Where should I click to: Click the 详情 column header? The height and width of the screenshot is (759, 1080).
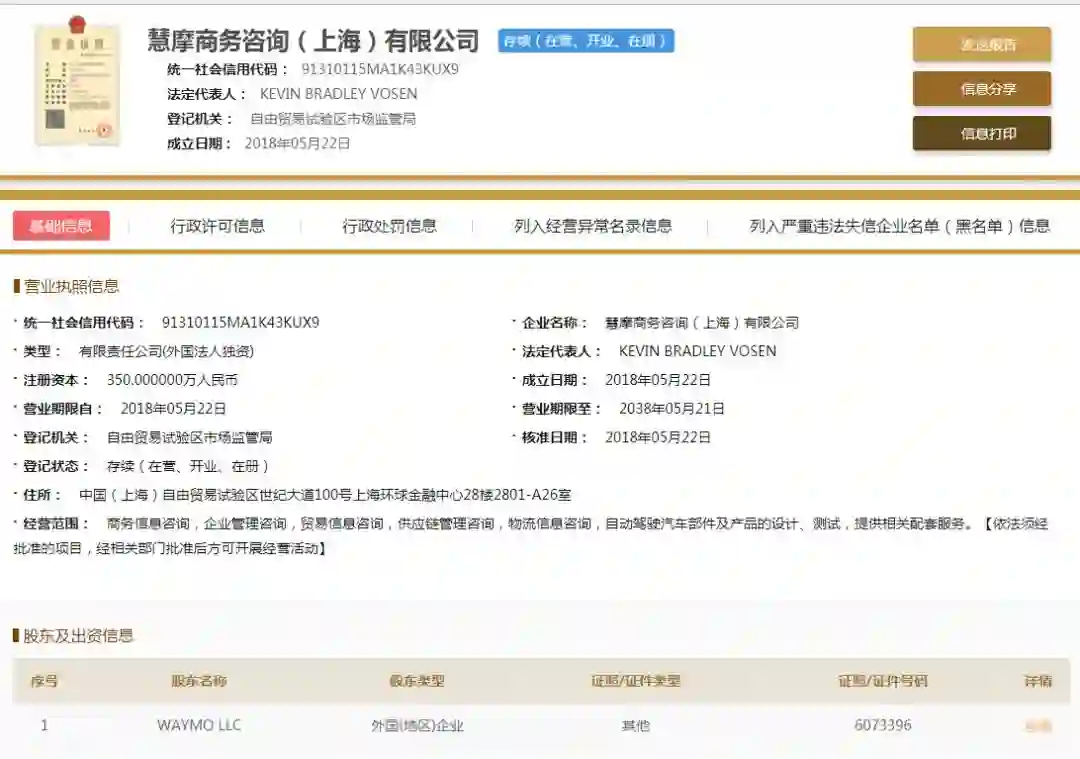pos(1038,681)
